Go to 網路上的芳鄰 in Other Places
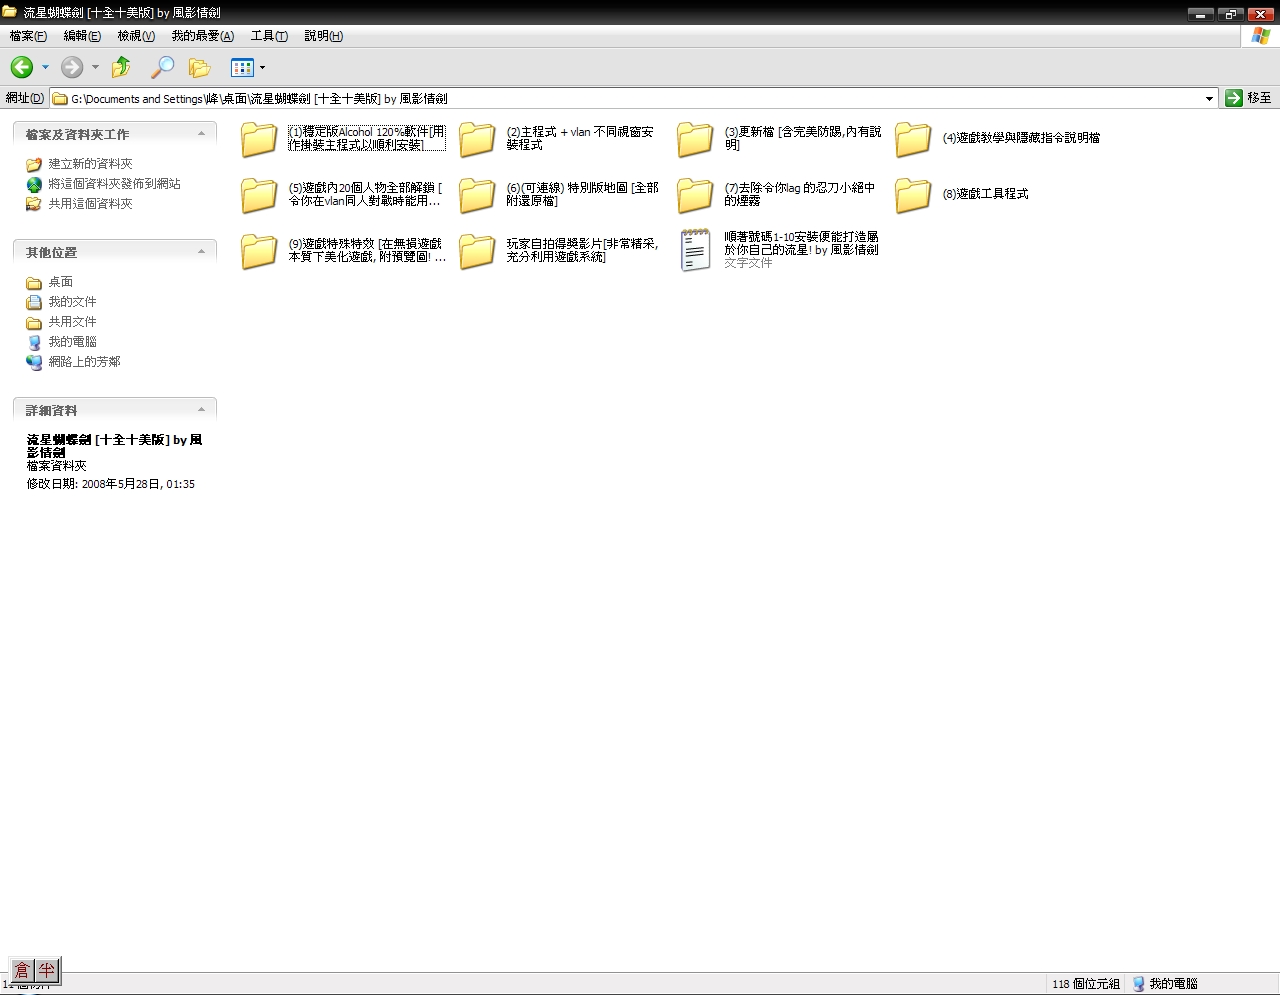The image size is (1280, 995). (x=85, y=362)
